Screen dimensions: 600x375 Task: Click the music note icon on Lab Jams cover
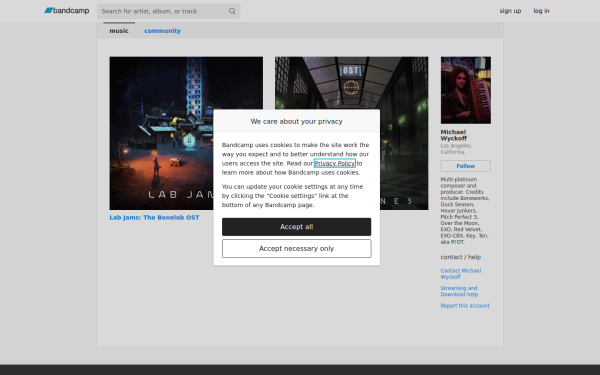(189, 140)
